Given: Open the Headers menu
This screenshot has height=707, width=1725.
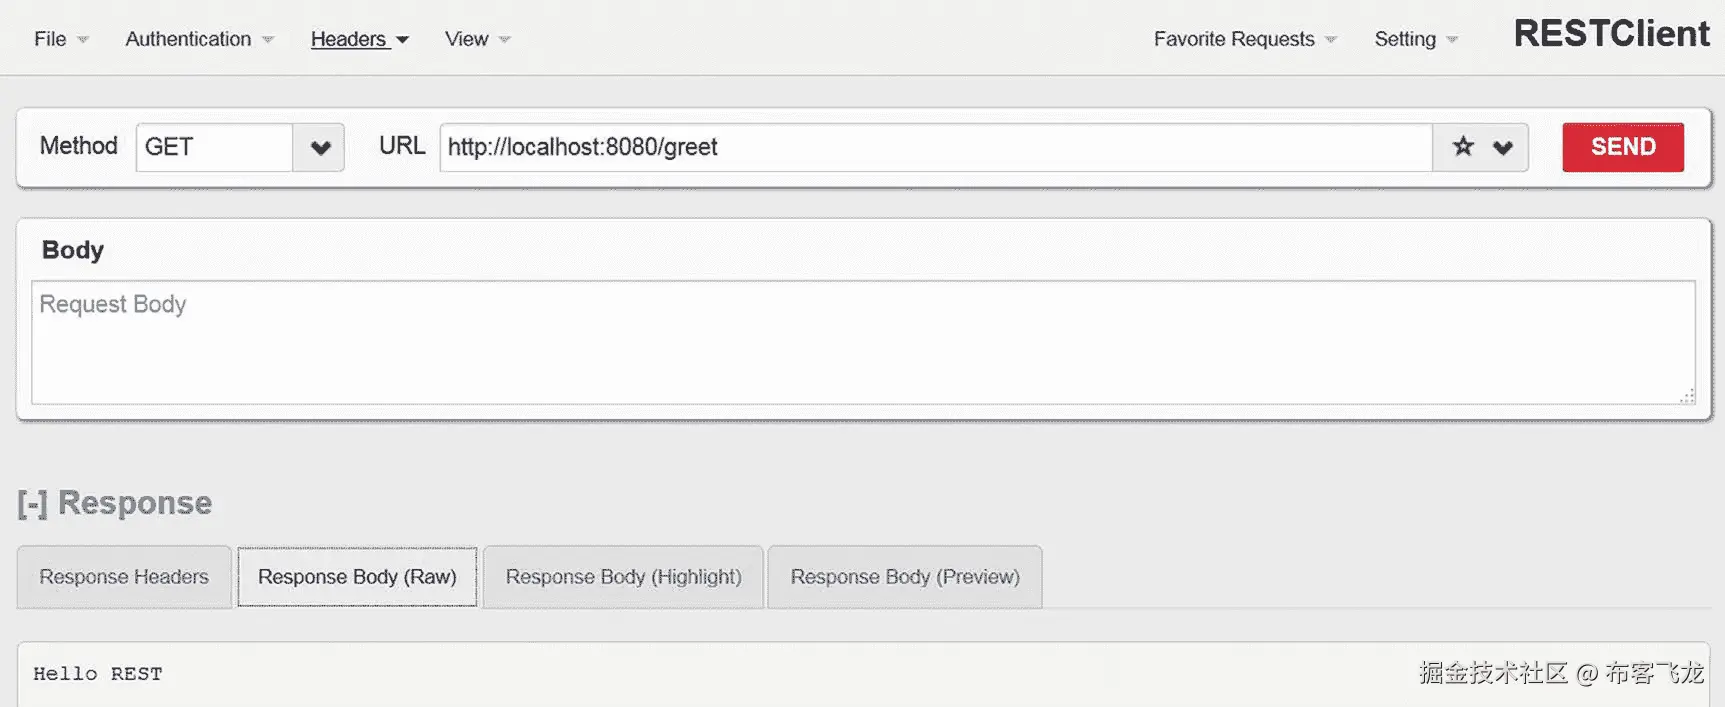Looking at the screenshot, I should pyautogui.click(x=359, y=39).
